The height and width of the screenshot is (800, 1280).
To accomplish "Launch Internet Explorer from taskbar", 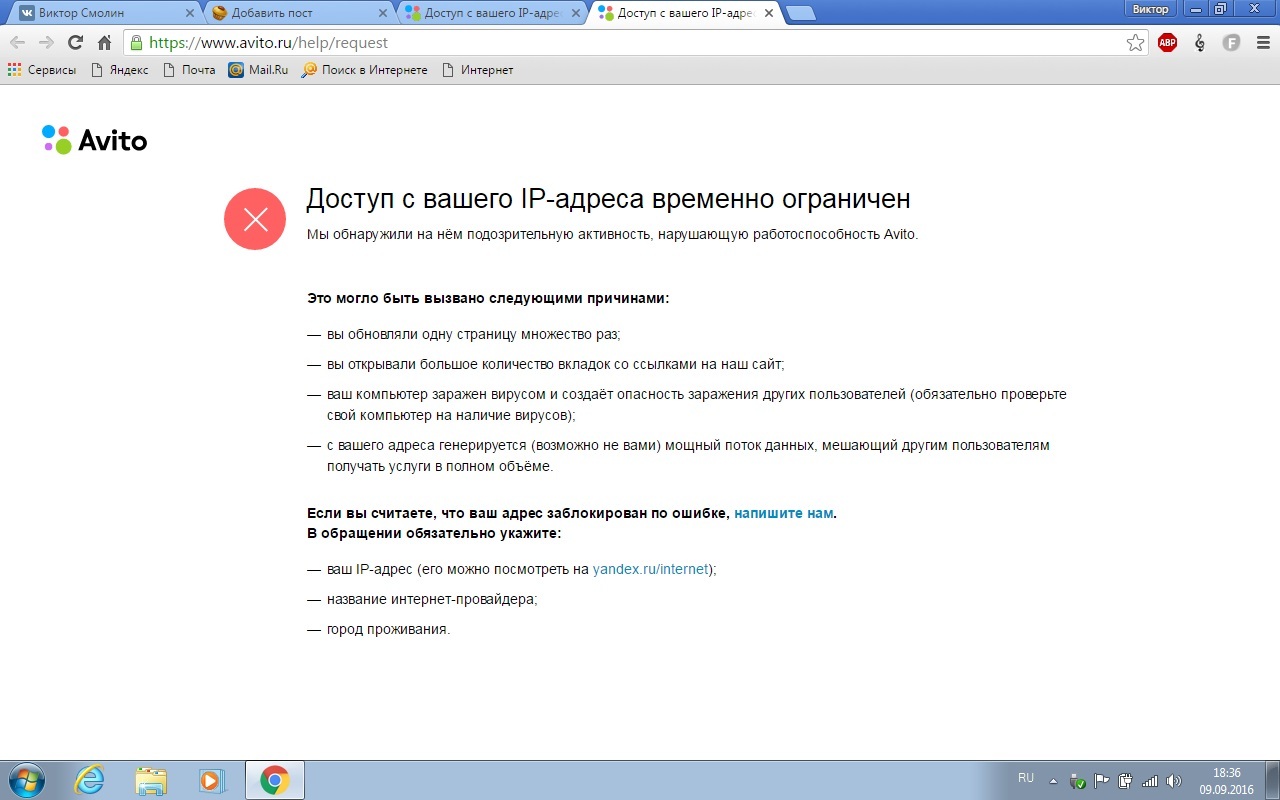I will click(90, 780).
